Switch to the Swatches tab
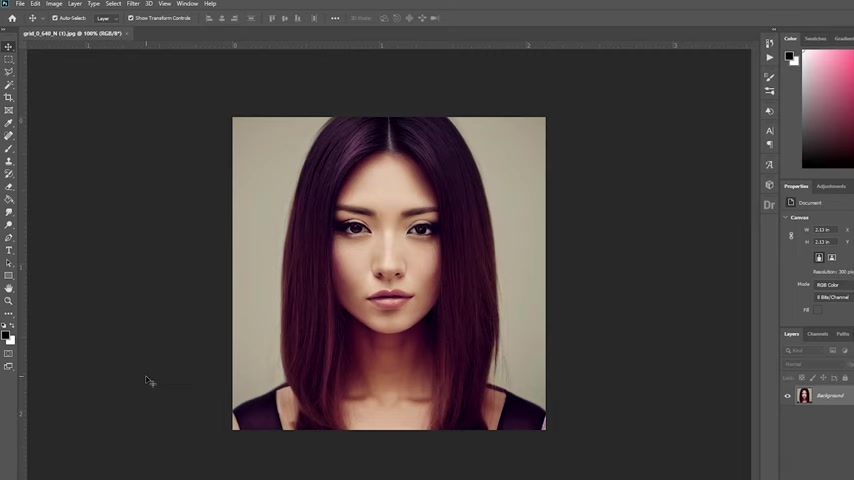Screen dimensions: 854x480 pyautogui.click(x=815, y=39)
